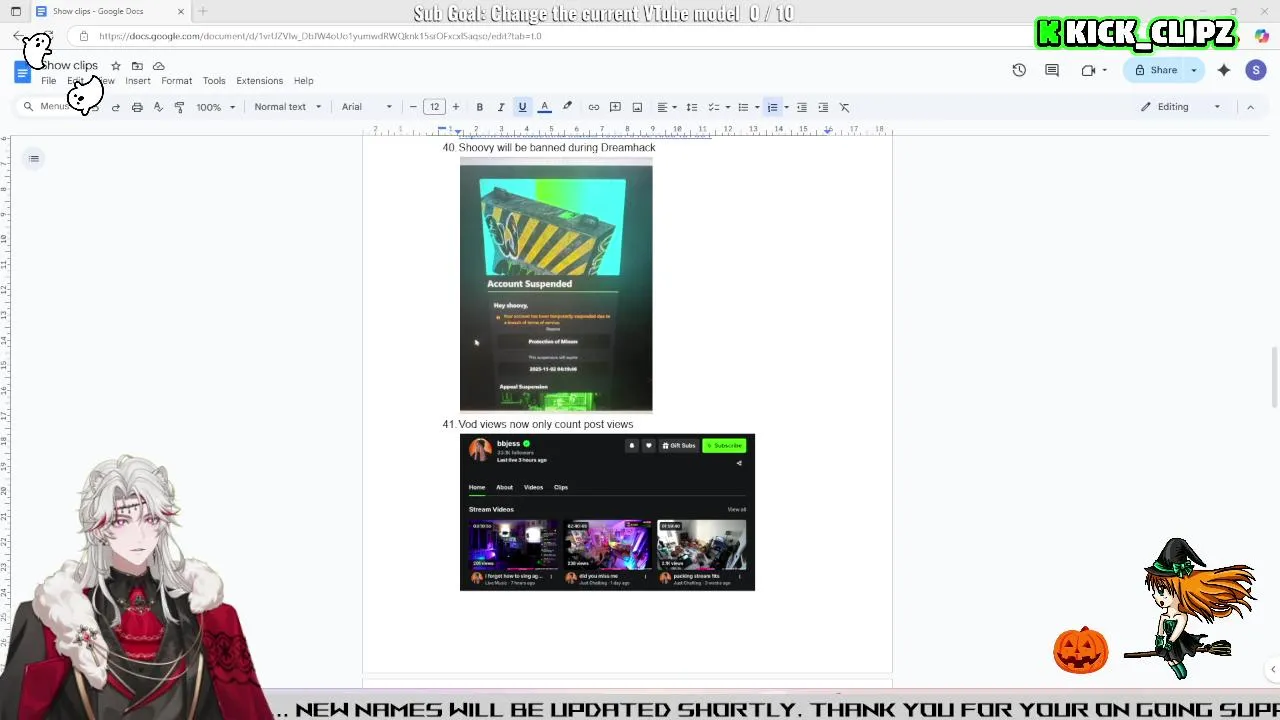The image size is (1280, 720).
Task: Decrease font size with minus
Action: [x=413, y=107]
